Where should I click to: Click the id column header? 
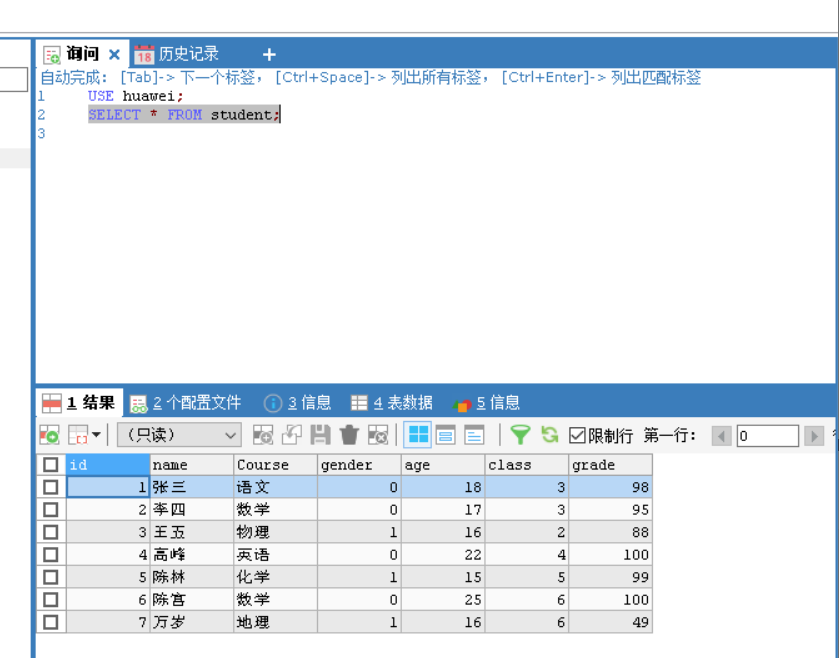[x=108, y=465]
